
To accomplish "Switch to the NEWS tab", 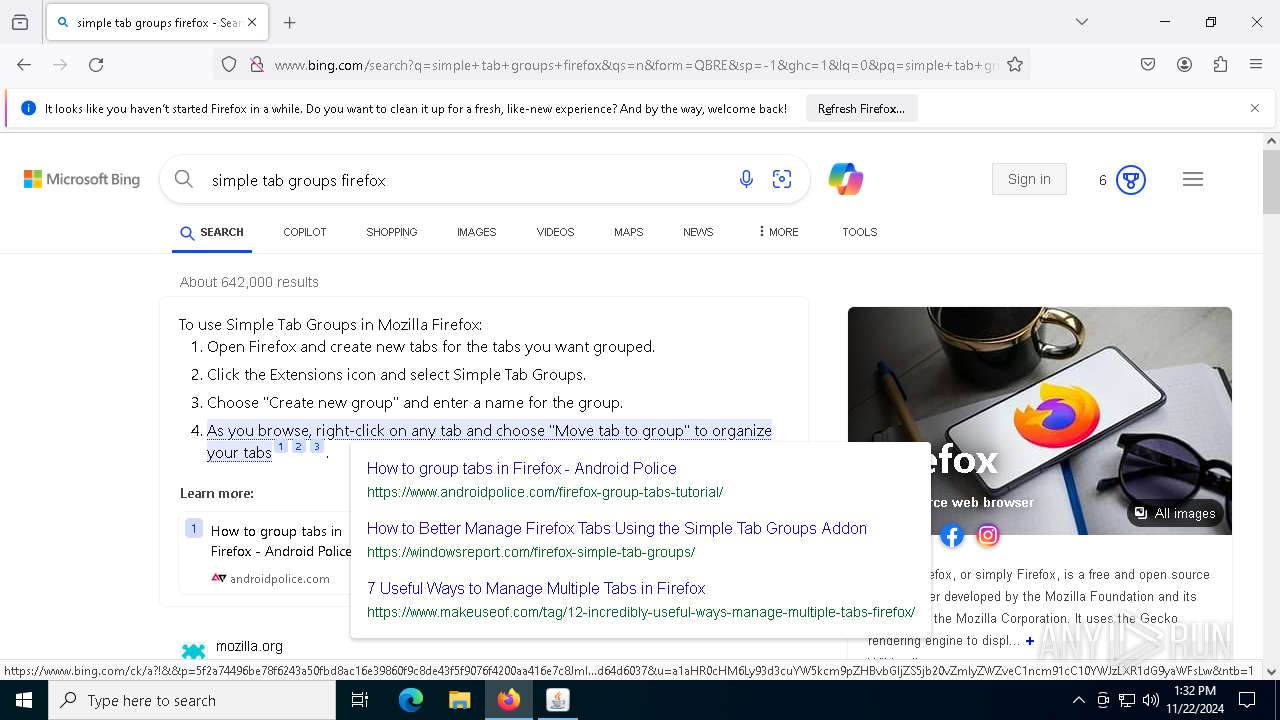I will pyautogui.click(x=698, y=232).
